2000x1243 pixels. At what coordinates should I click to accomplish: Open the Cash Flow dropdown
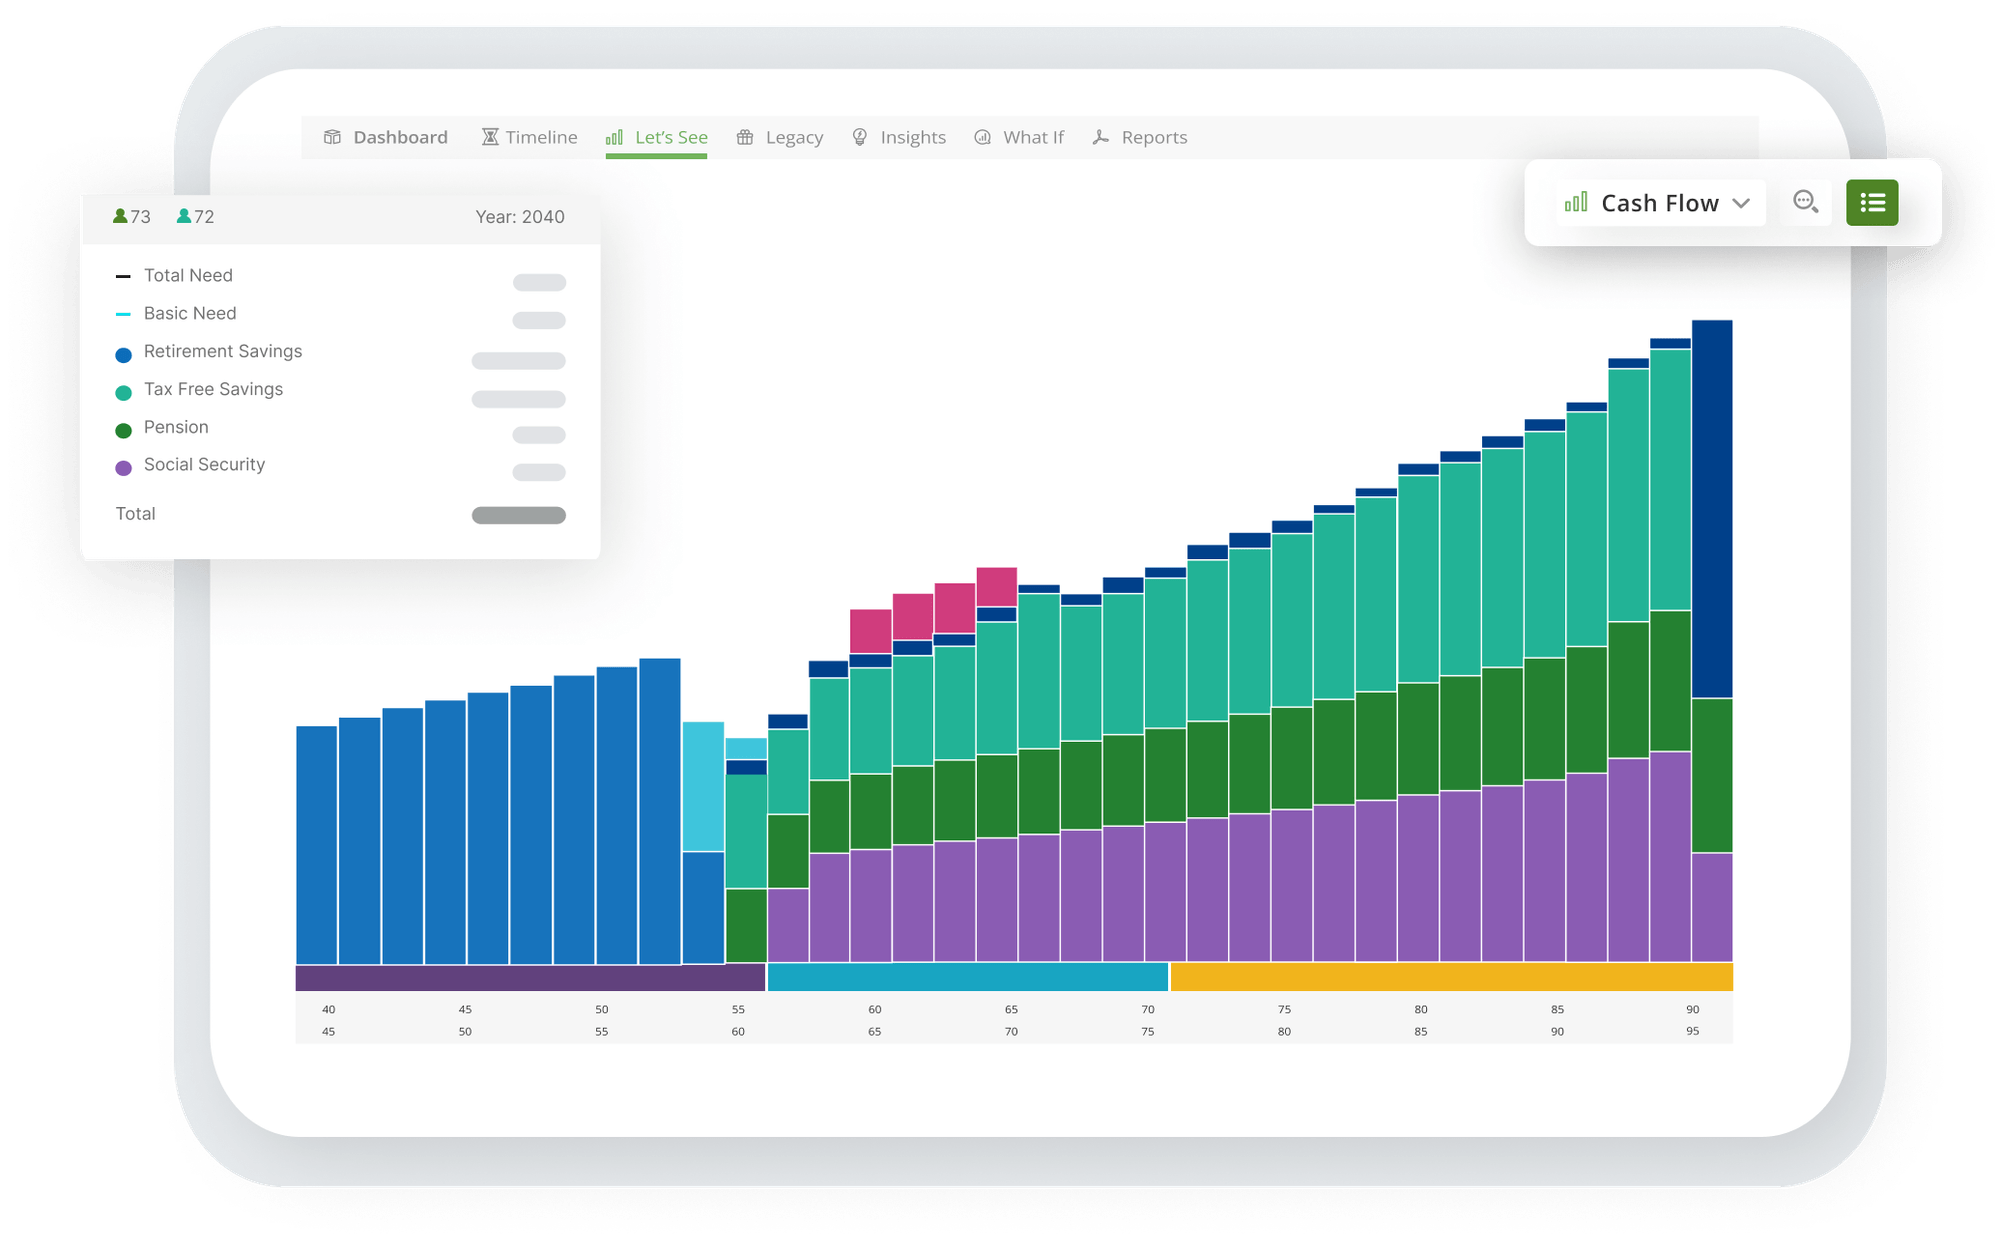(1660, 203)
